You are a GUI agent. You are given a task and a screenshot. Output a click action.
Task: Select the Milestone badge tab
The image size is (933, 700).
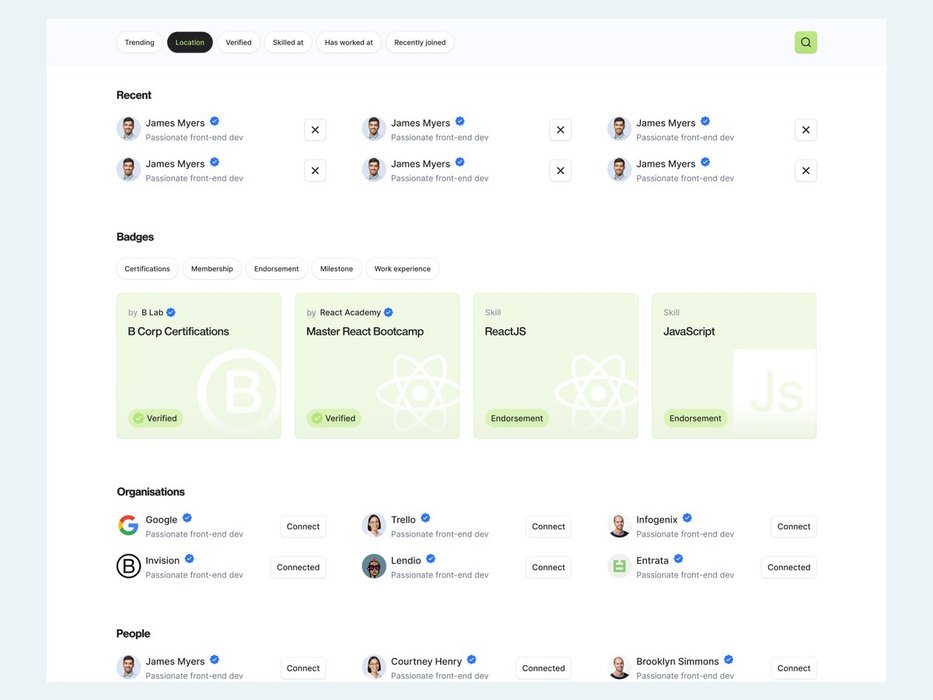tap(336, 269)
